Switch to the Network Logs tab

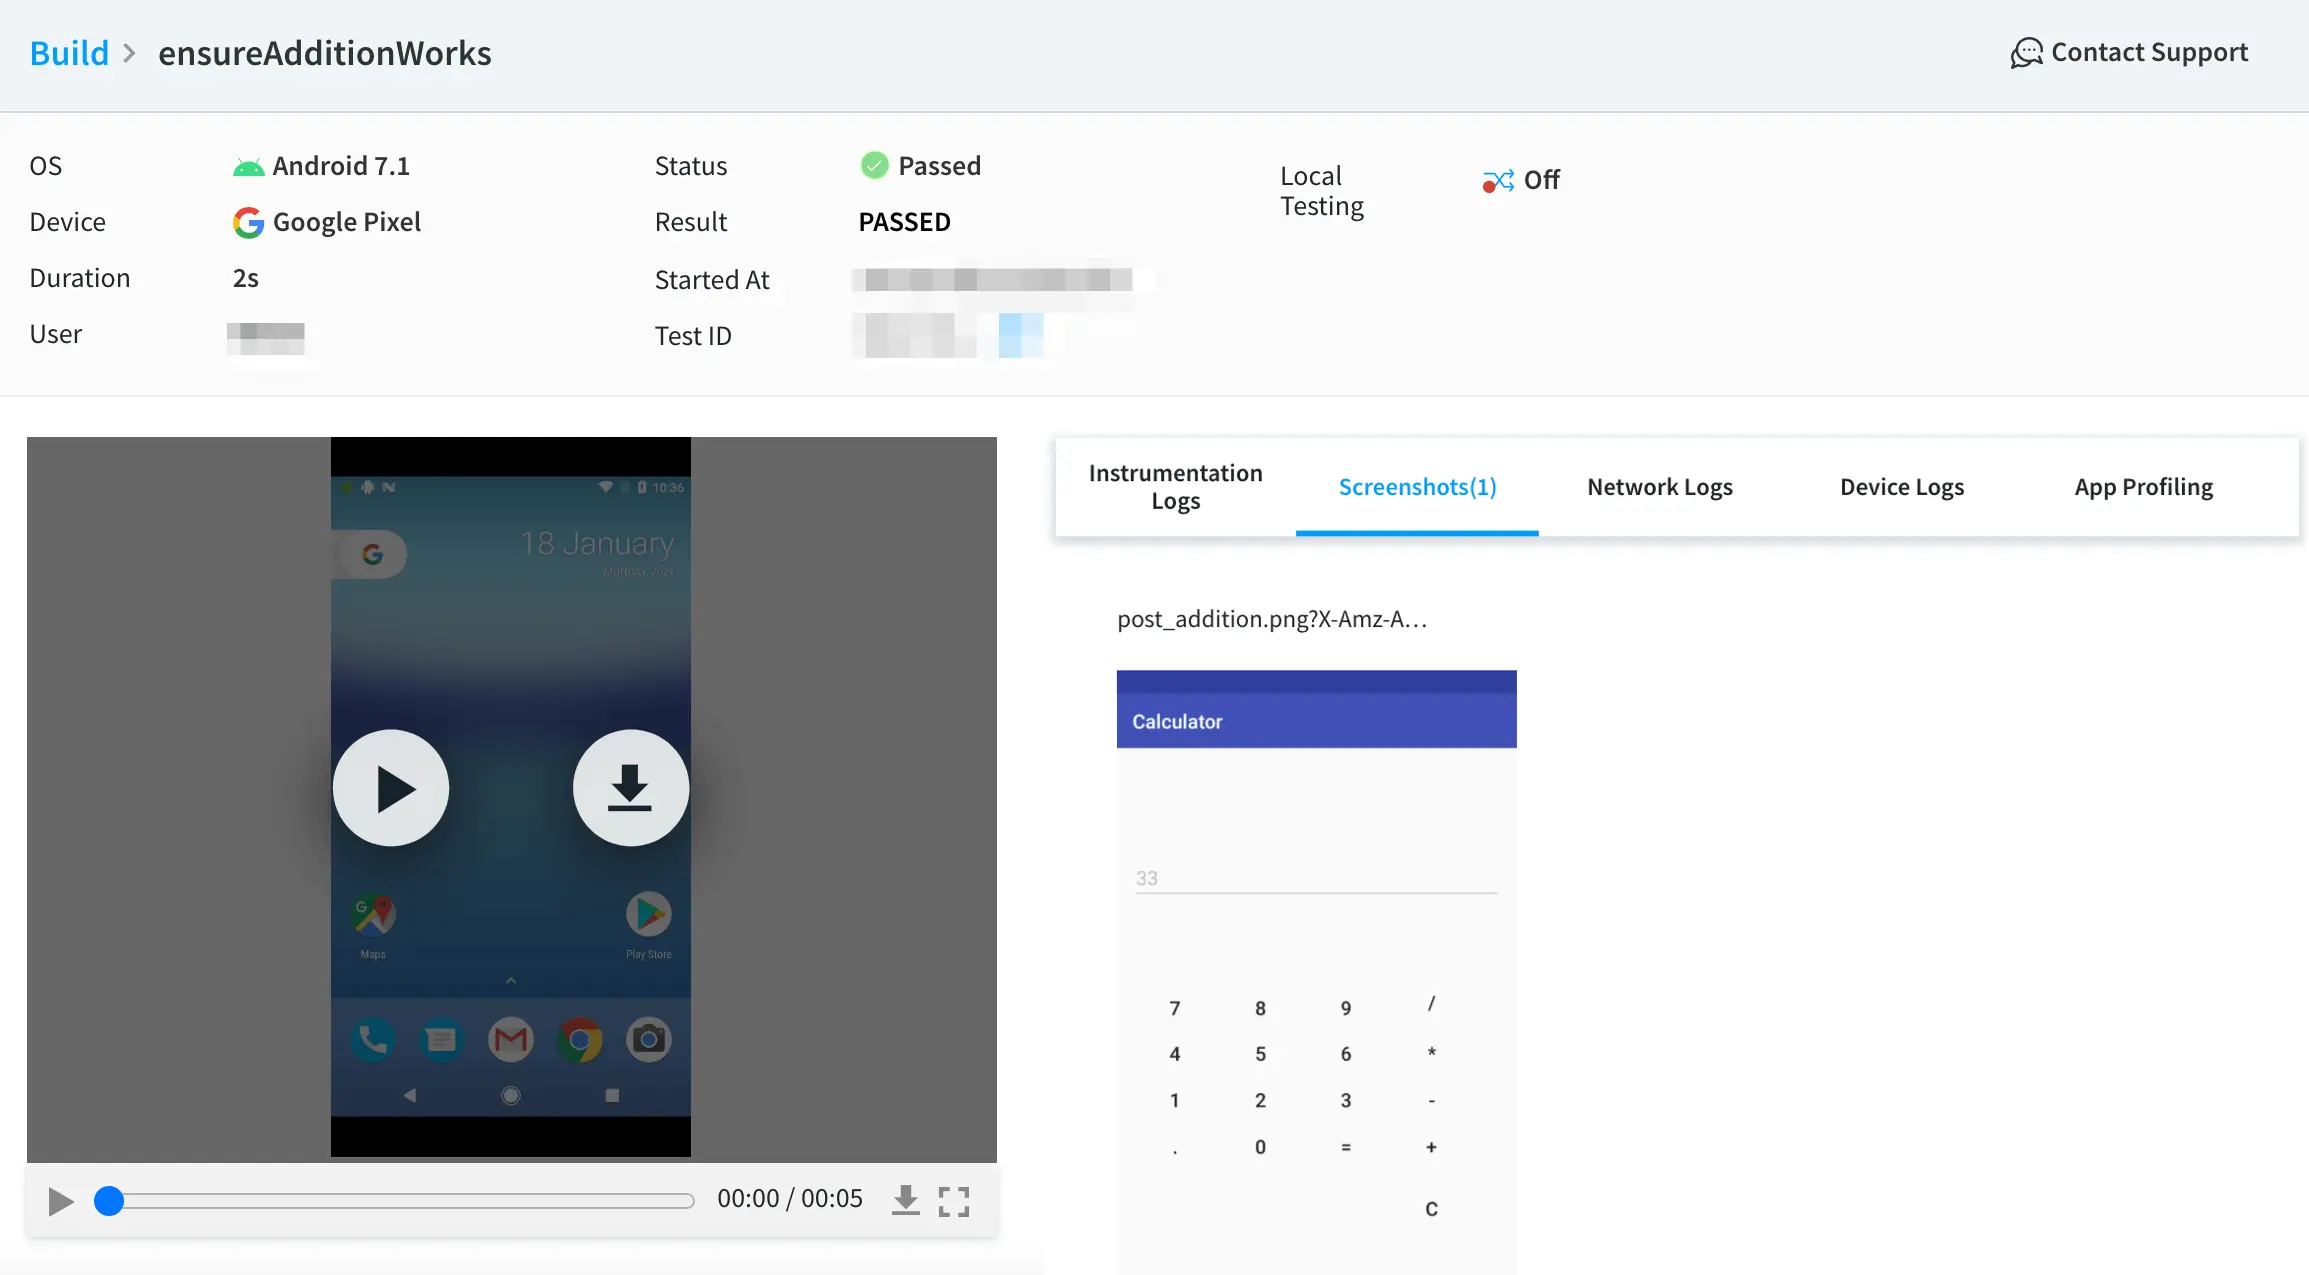click(x=1659, y=487)
